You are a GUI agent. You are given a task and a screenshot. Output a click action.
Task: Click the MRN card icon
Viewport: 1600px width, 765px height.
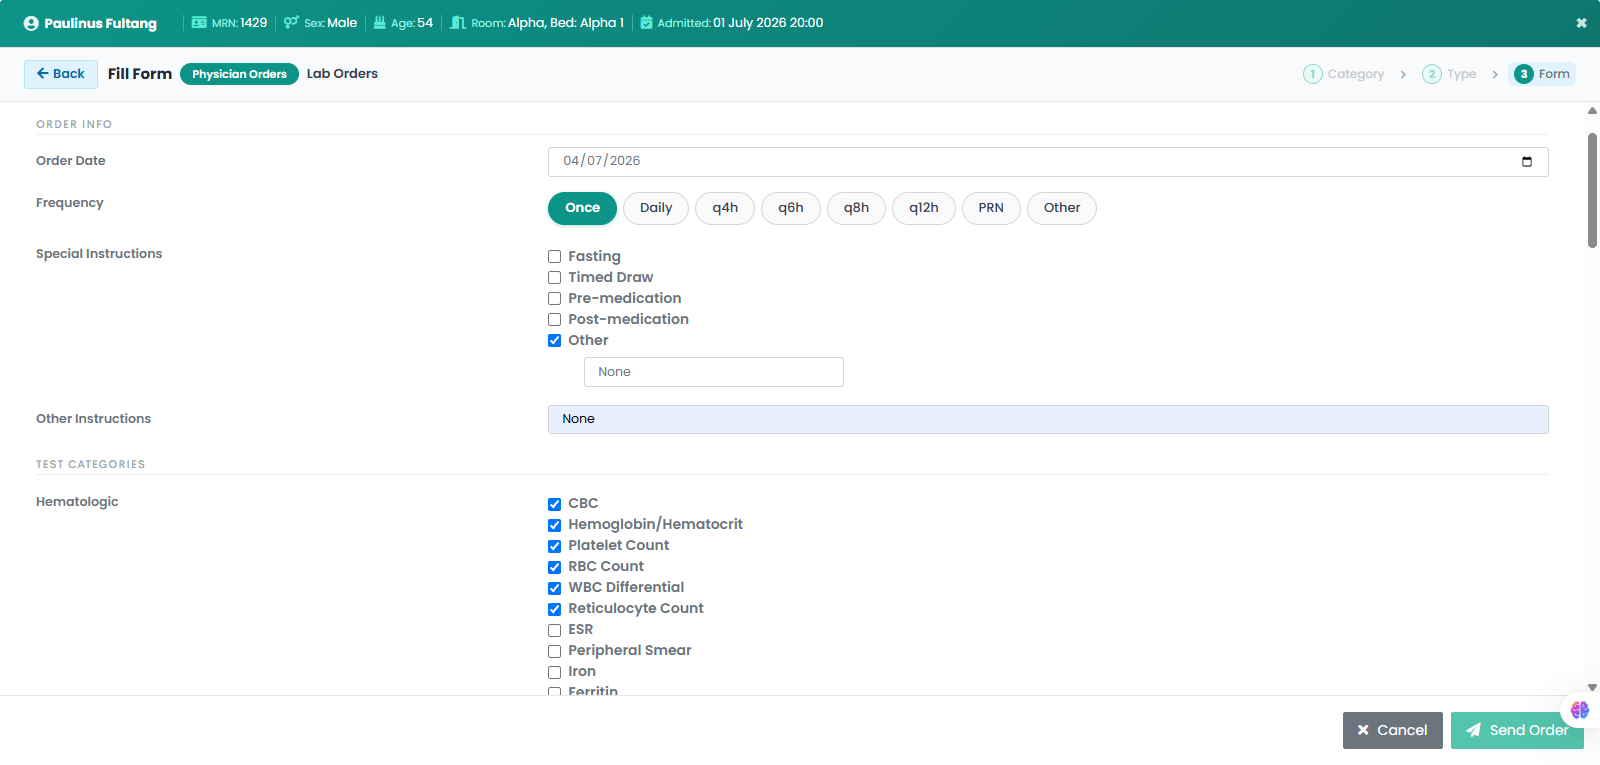[x=199, y=22]
